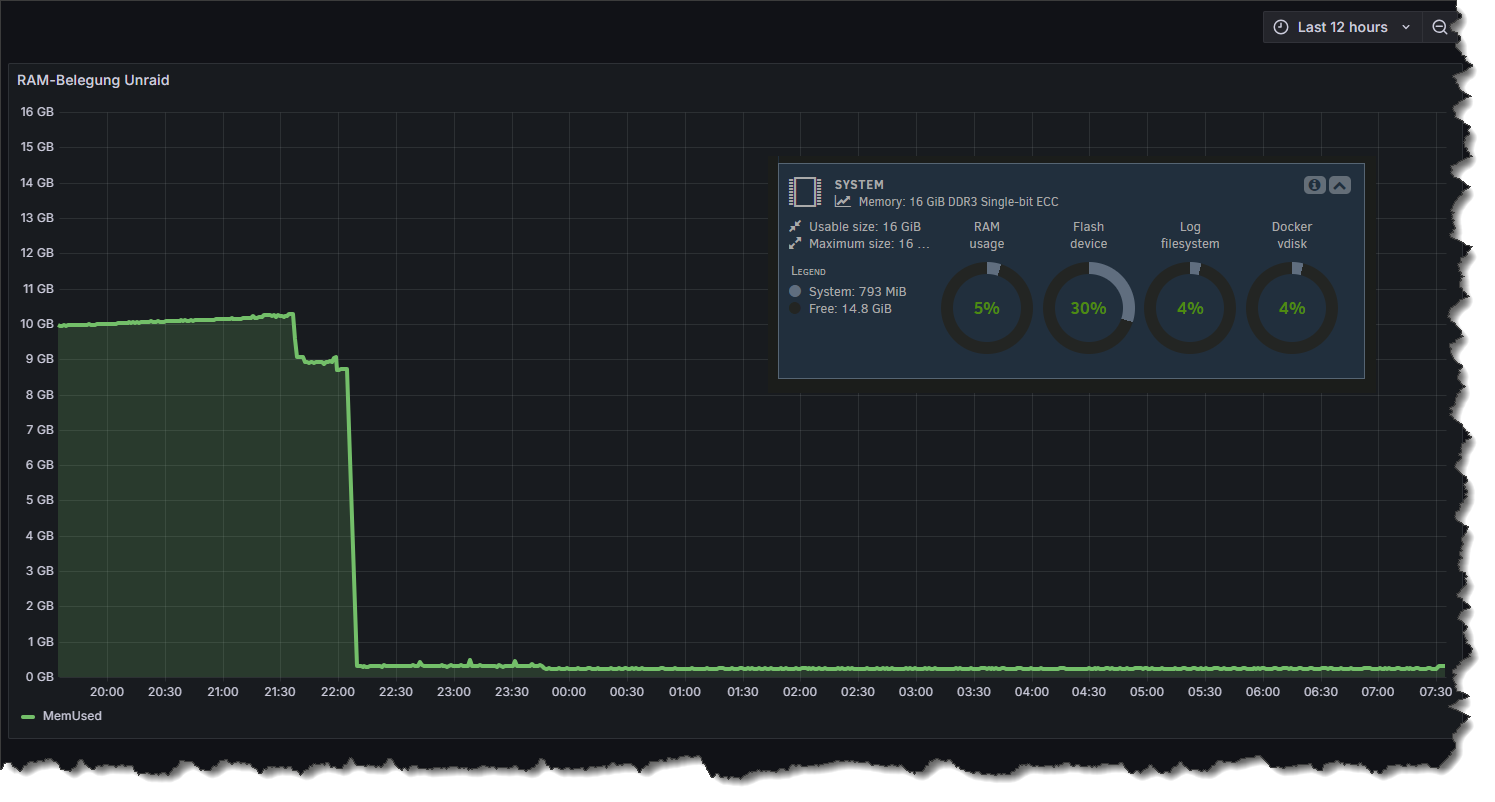This screenshot has height=802, width=1495.
Task: Click the Flash device 30% donut gauge
Action: (1089, 308)
